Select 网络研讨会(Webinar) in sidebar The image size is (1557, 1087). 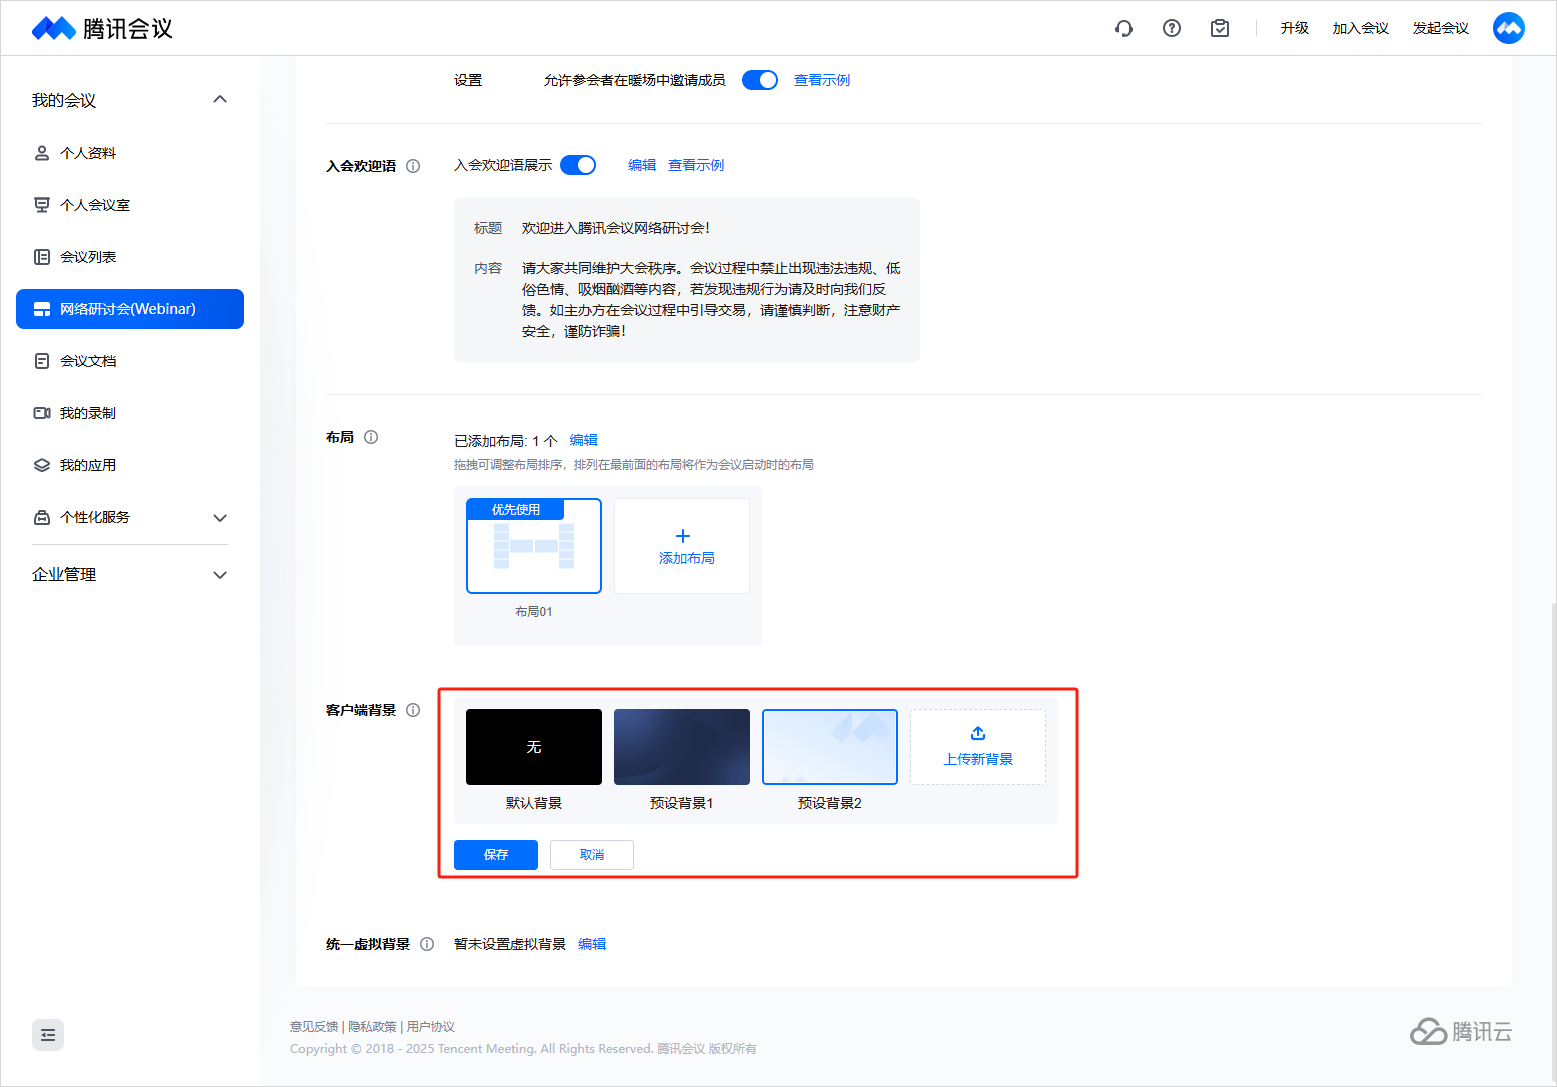click(130, 309)
